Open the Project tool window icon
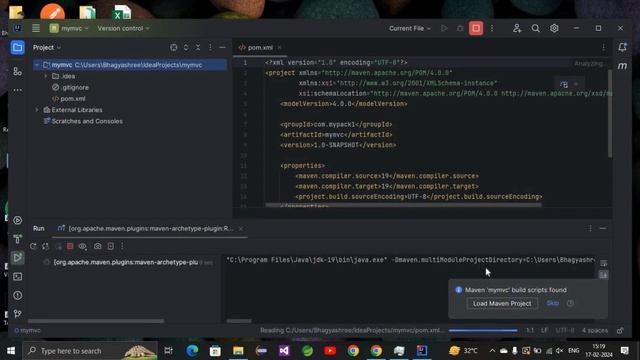 pos(18,48)
